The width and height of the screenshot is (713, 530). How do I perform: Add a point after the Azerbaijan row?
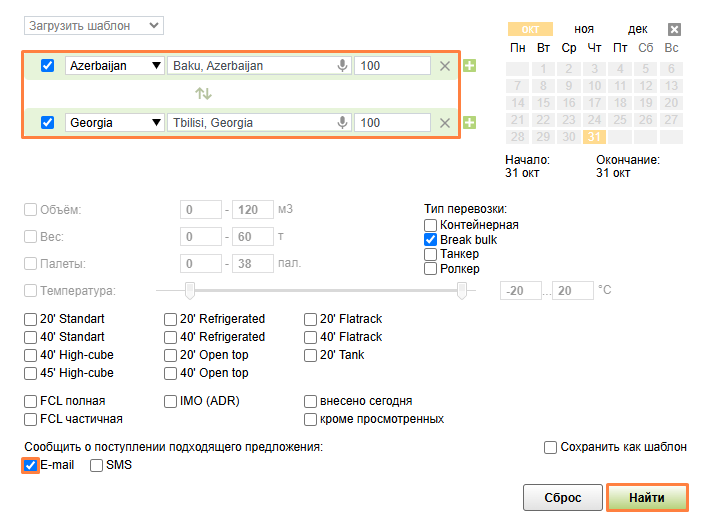pyautogui.click(x=470, y=66)
